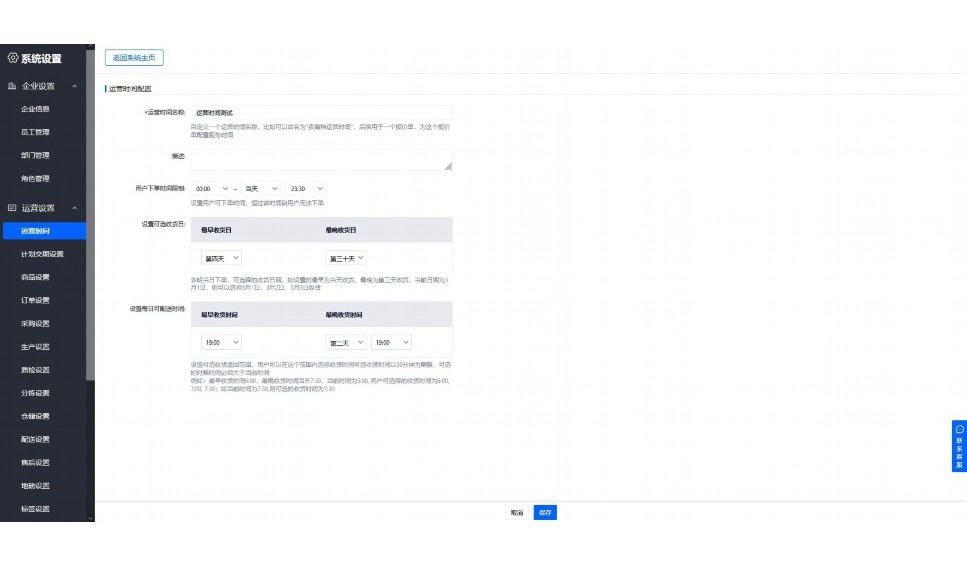Click the 运营设置 section icon

12,208
